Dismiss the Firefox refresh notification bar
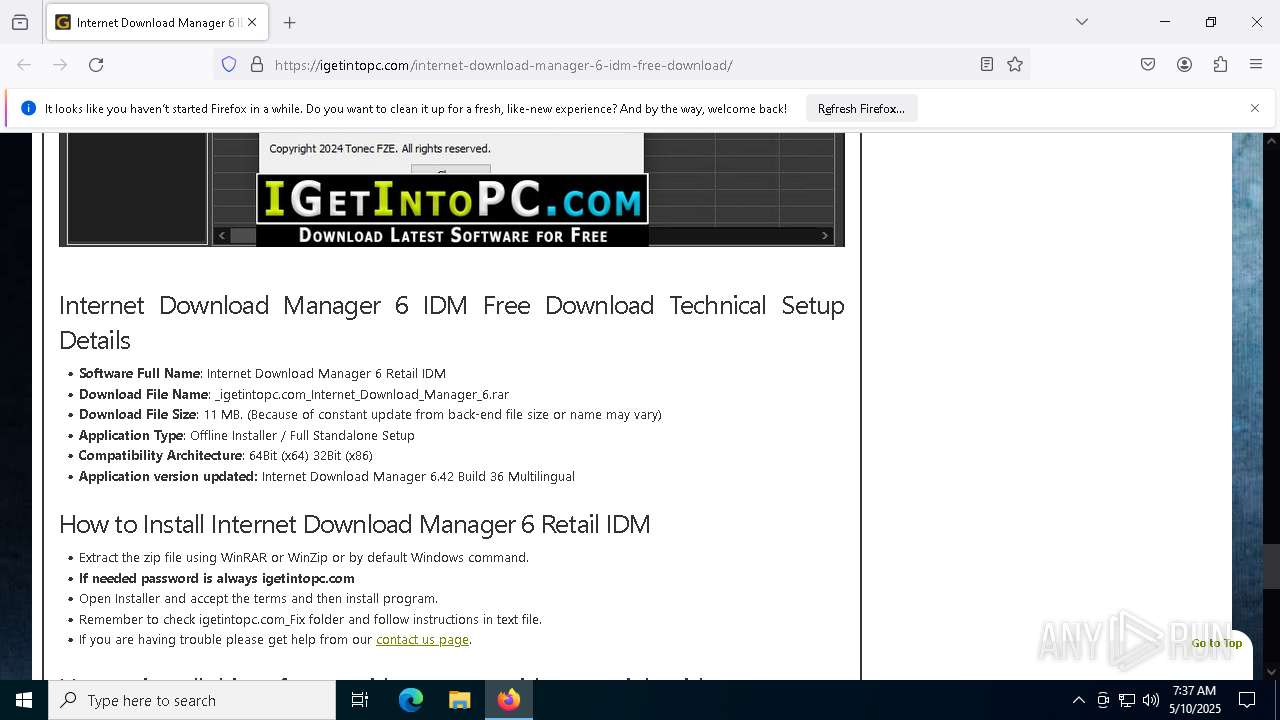This screenshot has height=720, width=1280. click(1255, 108)
